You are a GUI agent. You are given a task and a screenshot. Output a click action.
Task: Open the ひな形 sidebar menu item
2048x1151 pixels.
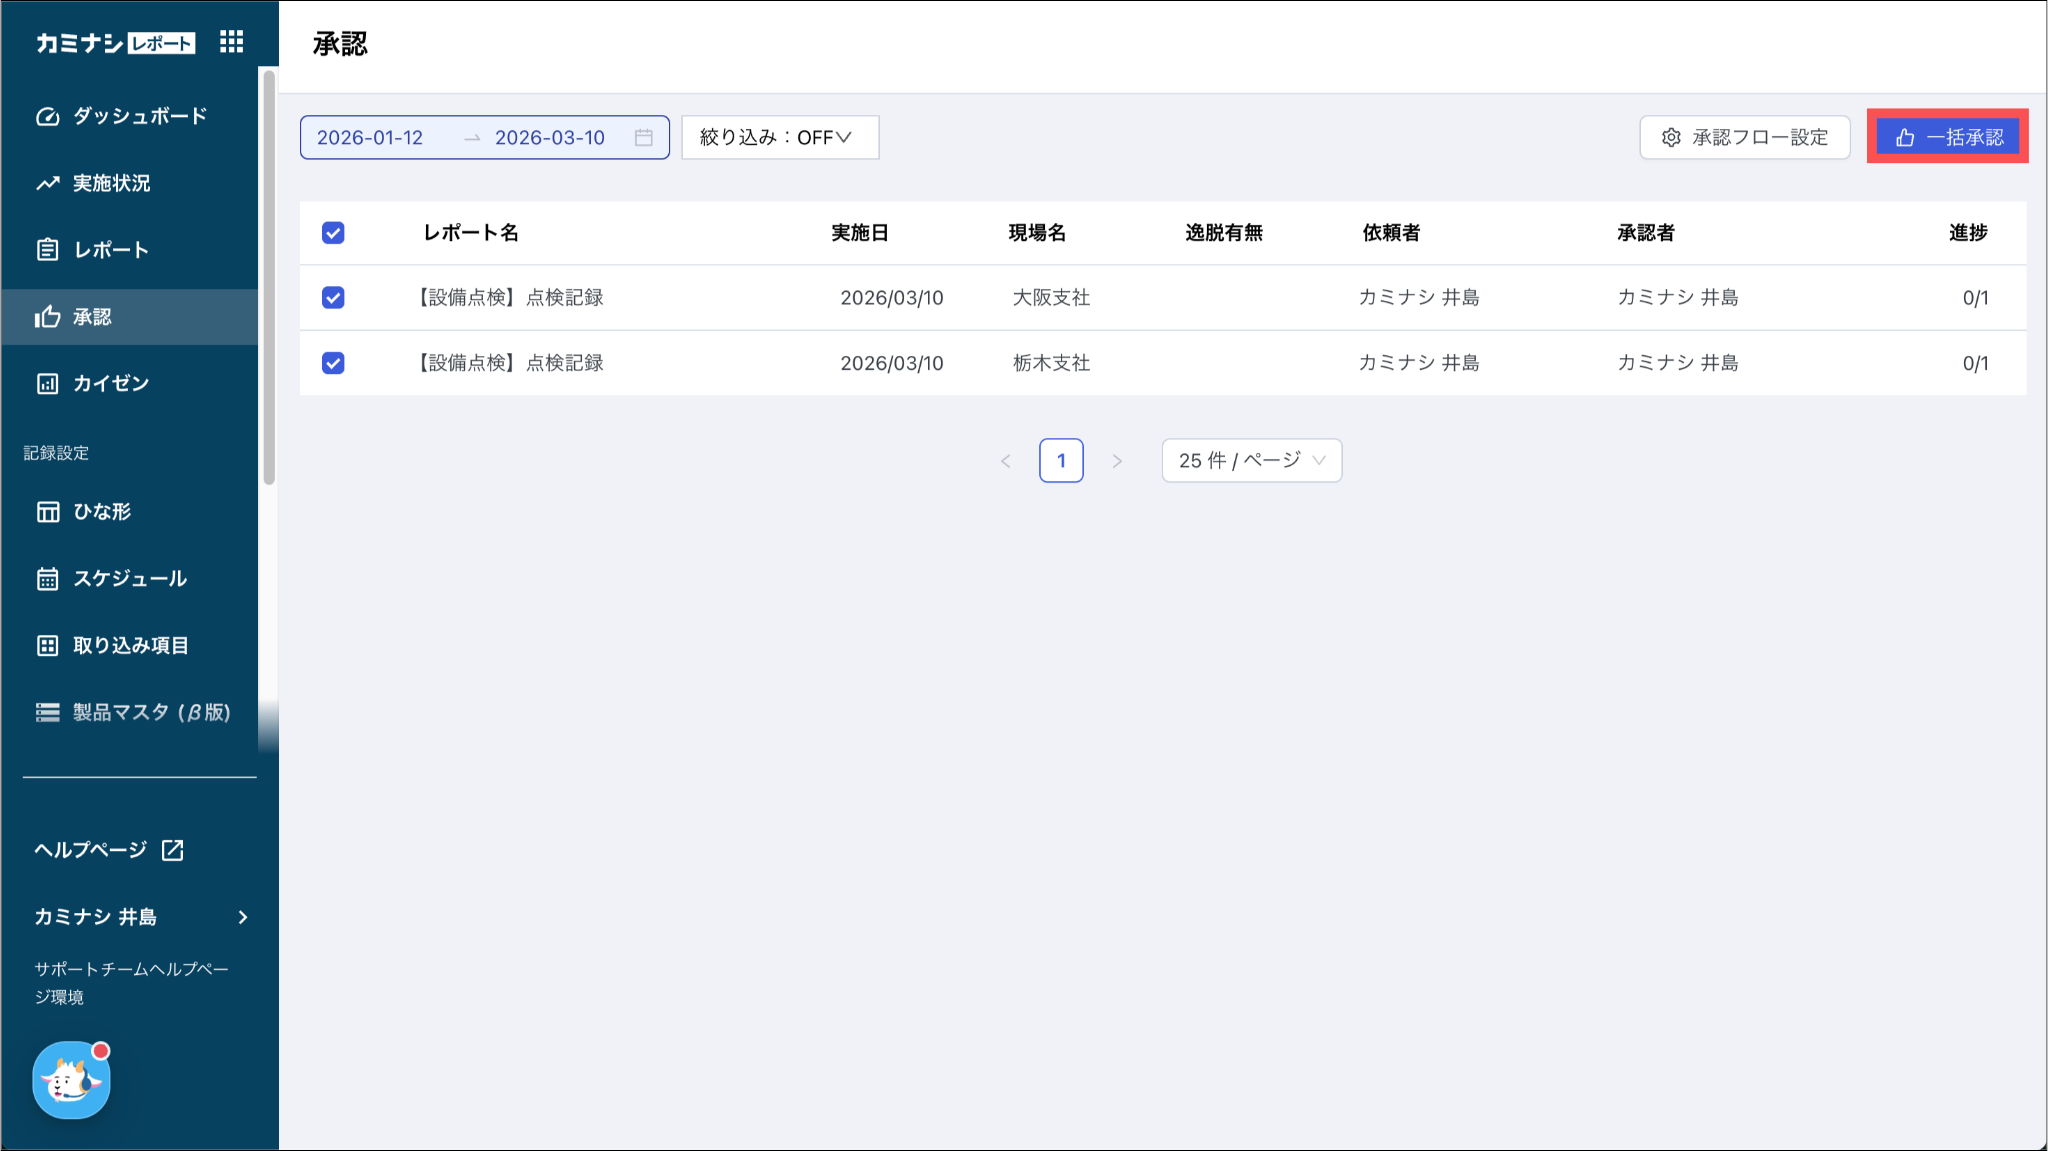coord(101,512)
